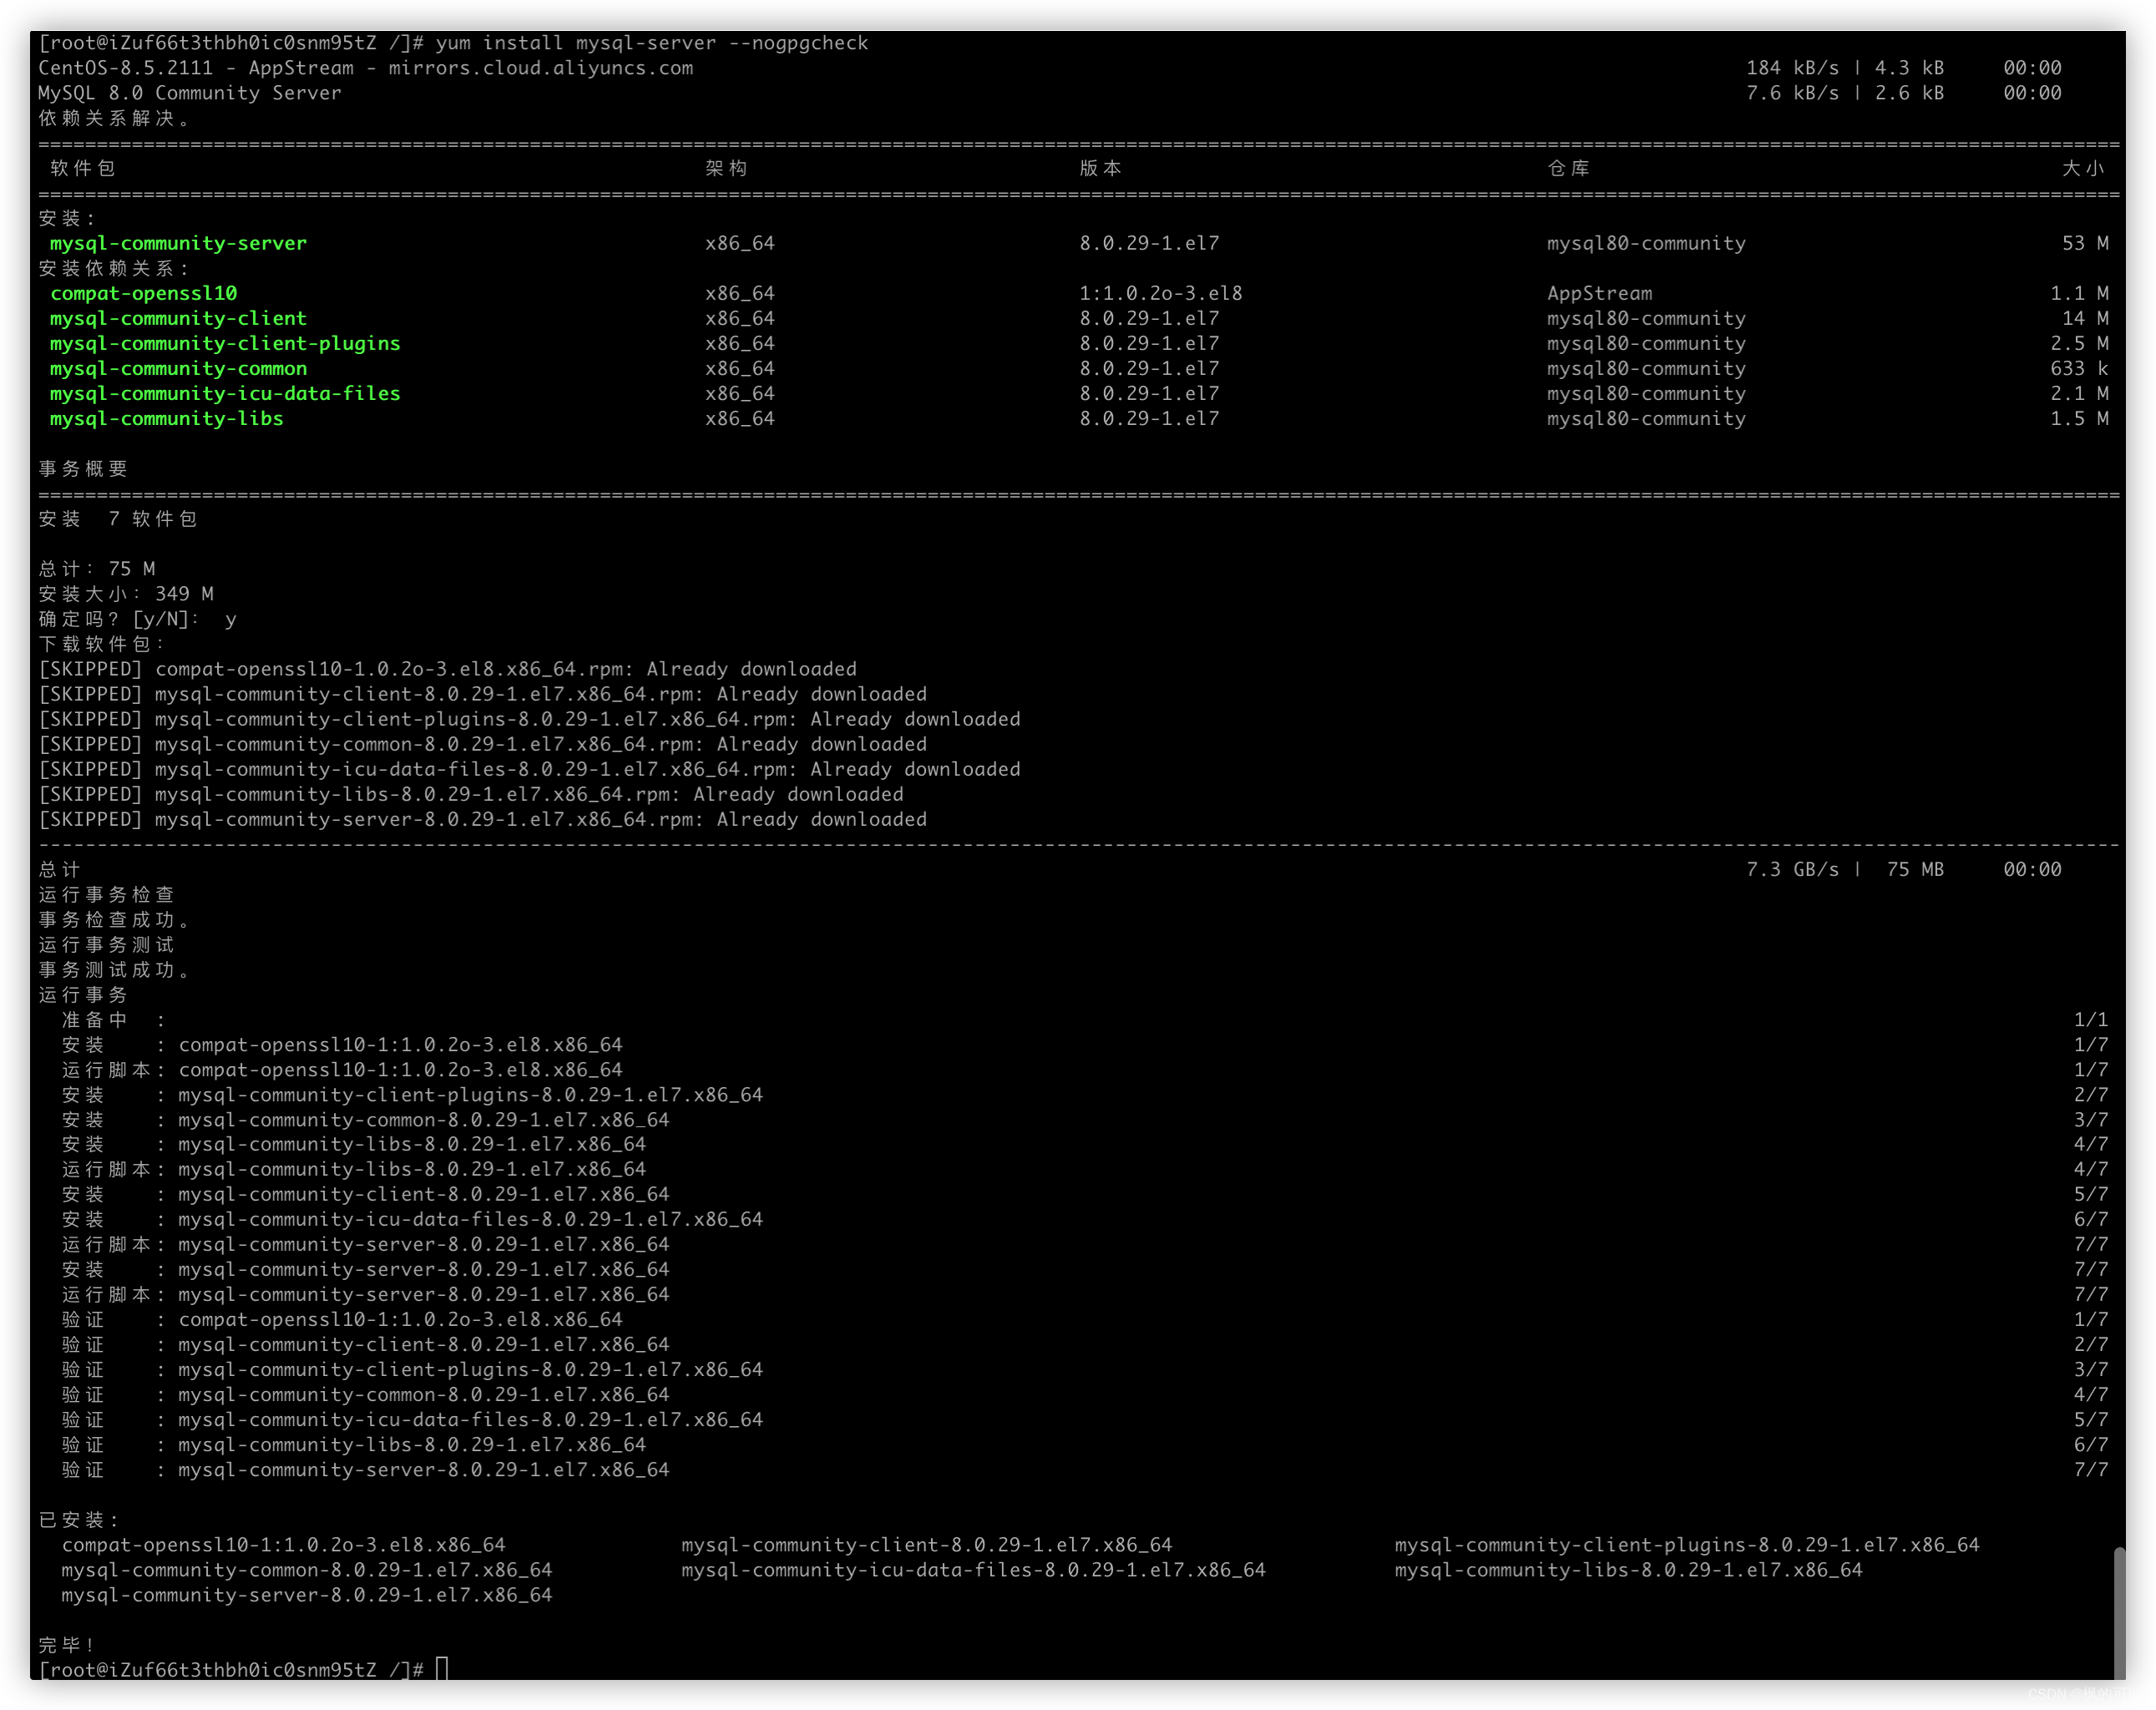Click 'MySQL 8.0 Community Server' repo line
Image resolution: width=2156 pixels, height=1710 pixels.
click(x=190, y=93)
